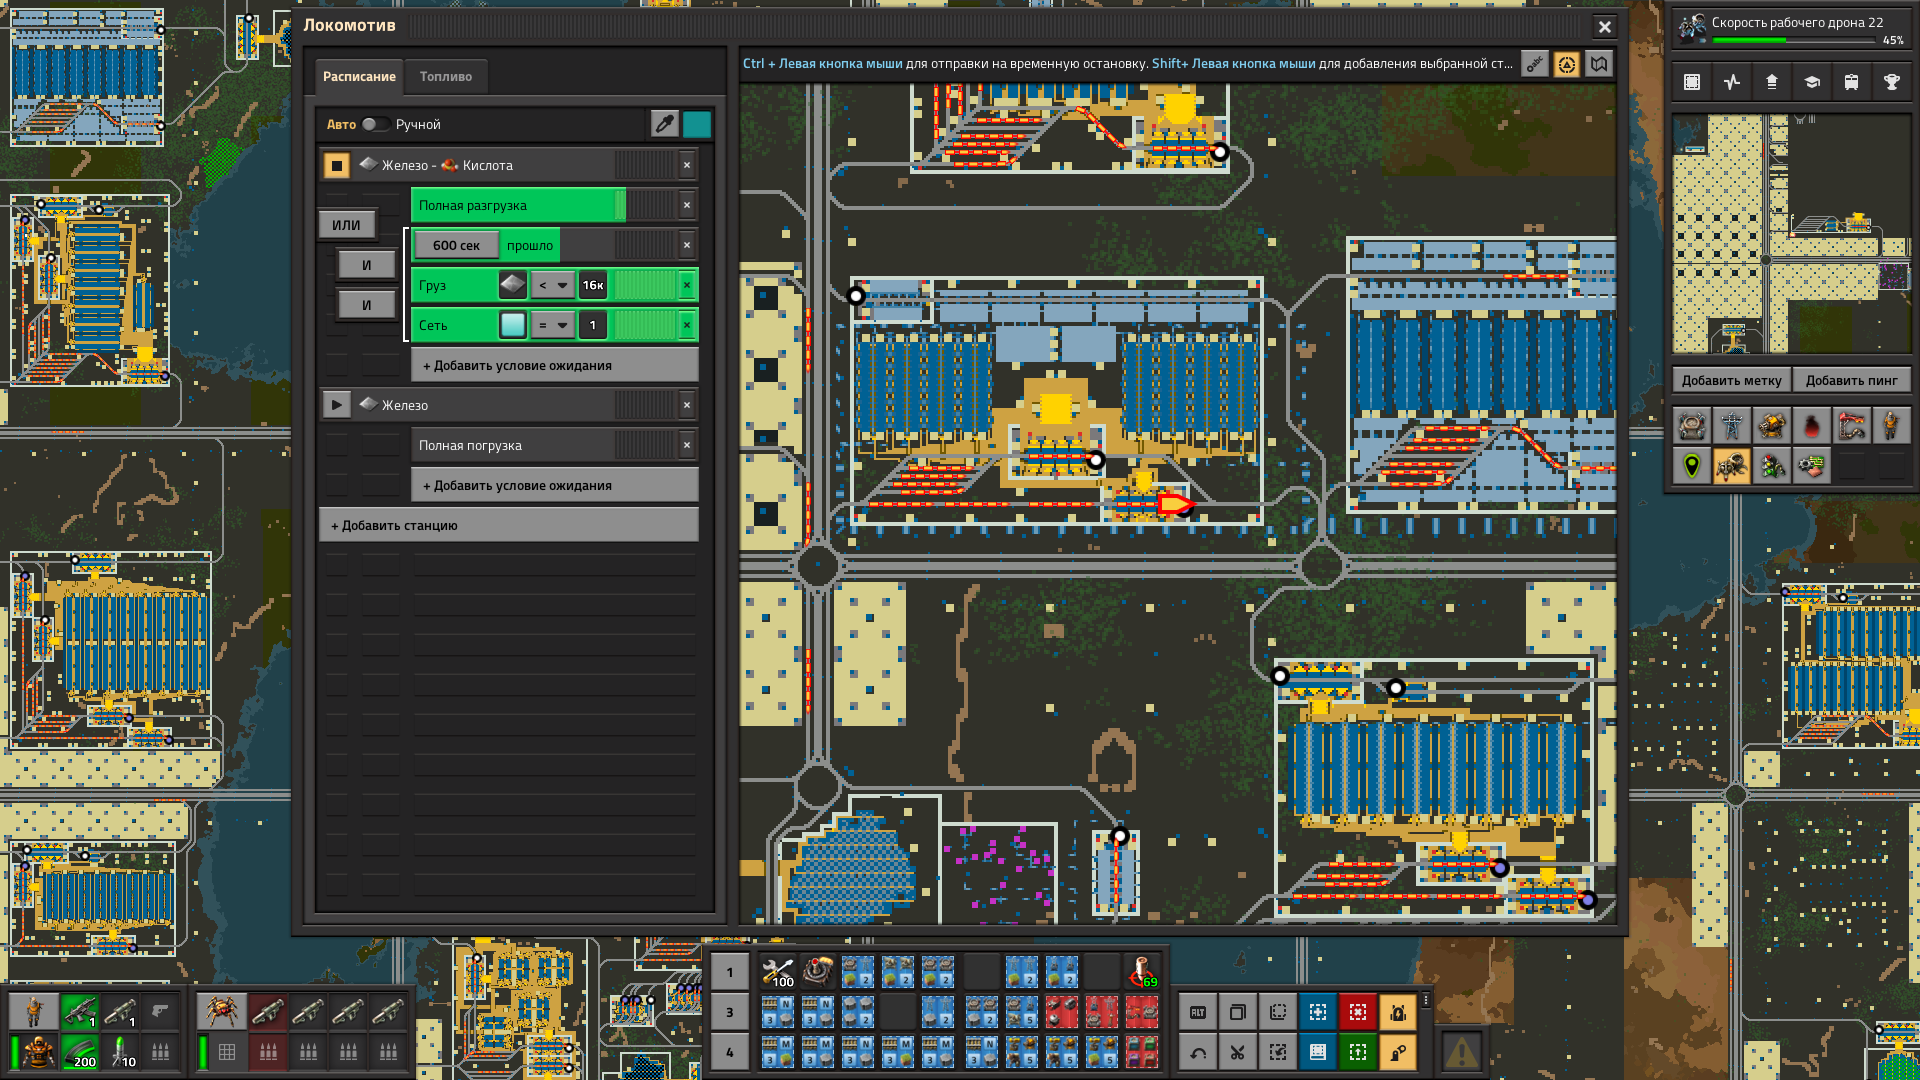Screen dimensions: 1920x1080
Task: Open production statistics
Action: tap(1732, 82)
